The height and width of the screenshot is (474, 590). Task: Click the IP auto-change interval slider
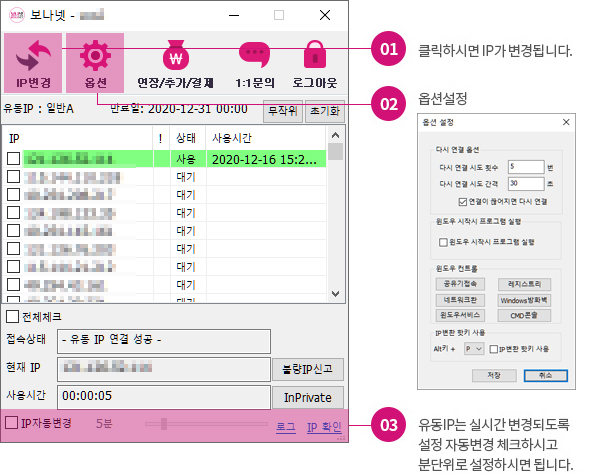coord(206,424)
